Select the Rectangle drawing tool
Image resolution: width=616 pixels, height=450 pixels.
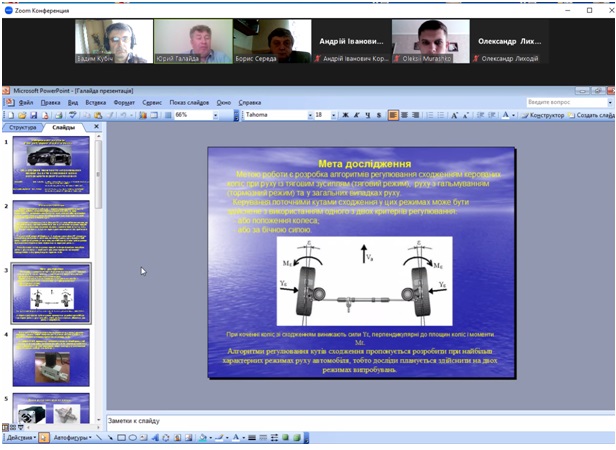120,438
